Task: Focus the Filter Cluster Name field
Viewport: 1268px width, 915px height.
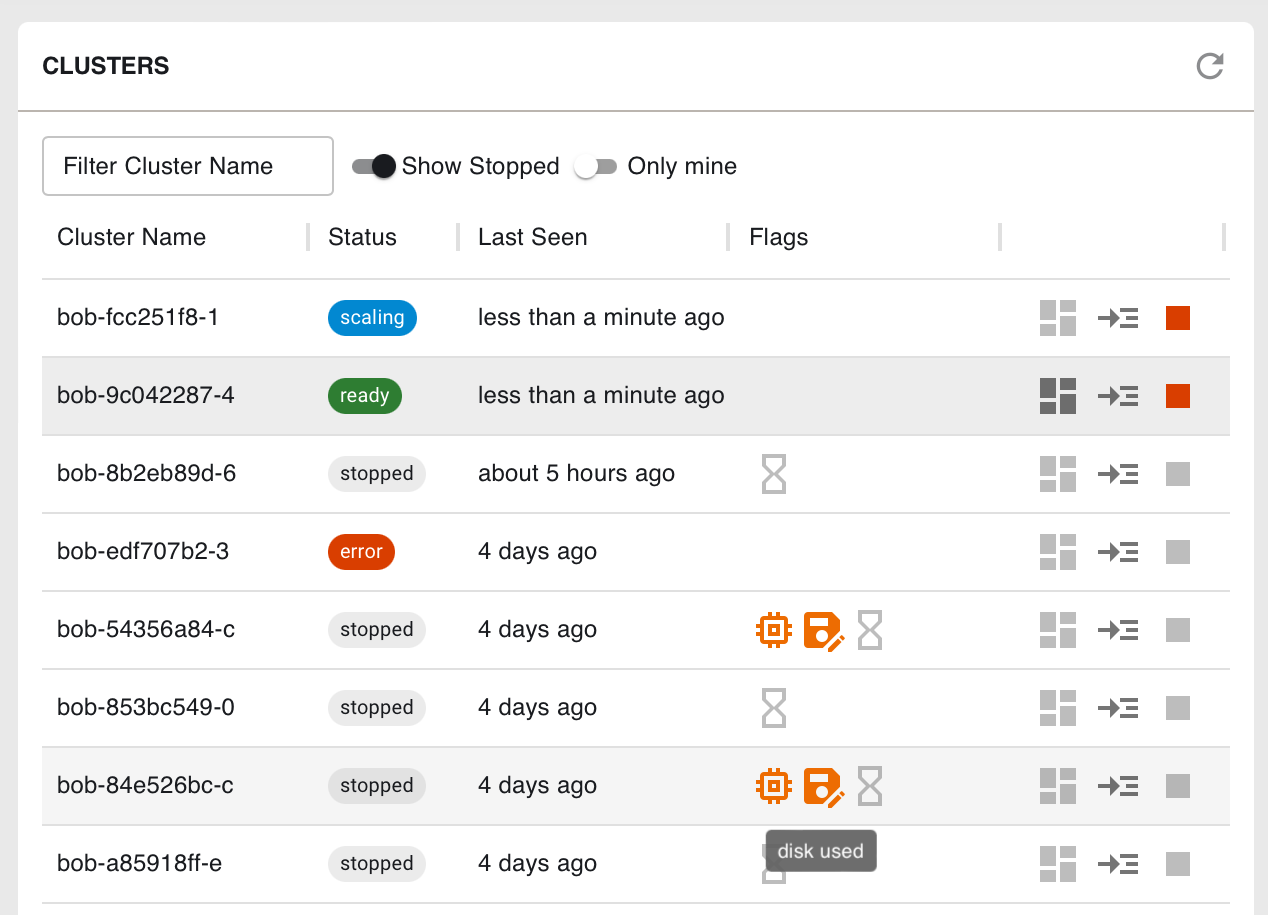Action: click(x=188, y=166)
